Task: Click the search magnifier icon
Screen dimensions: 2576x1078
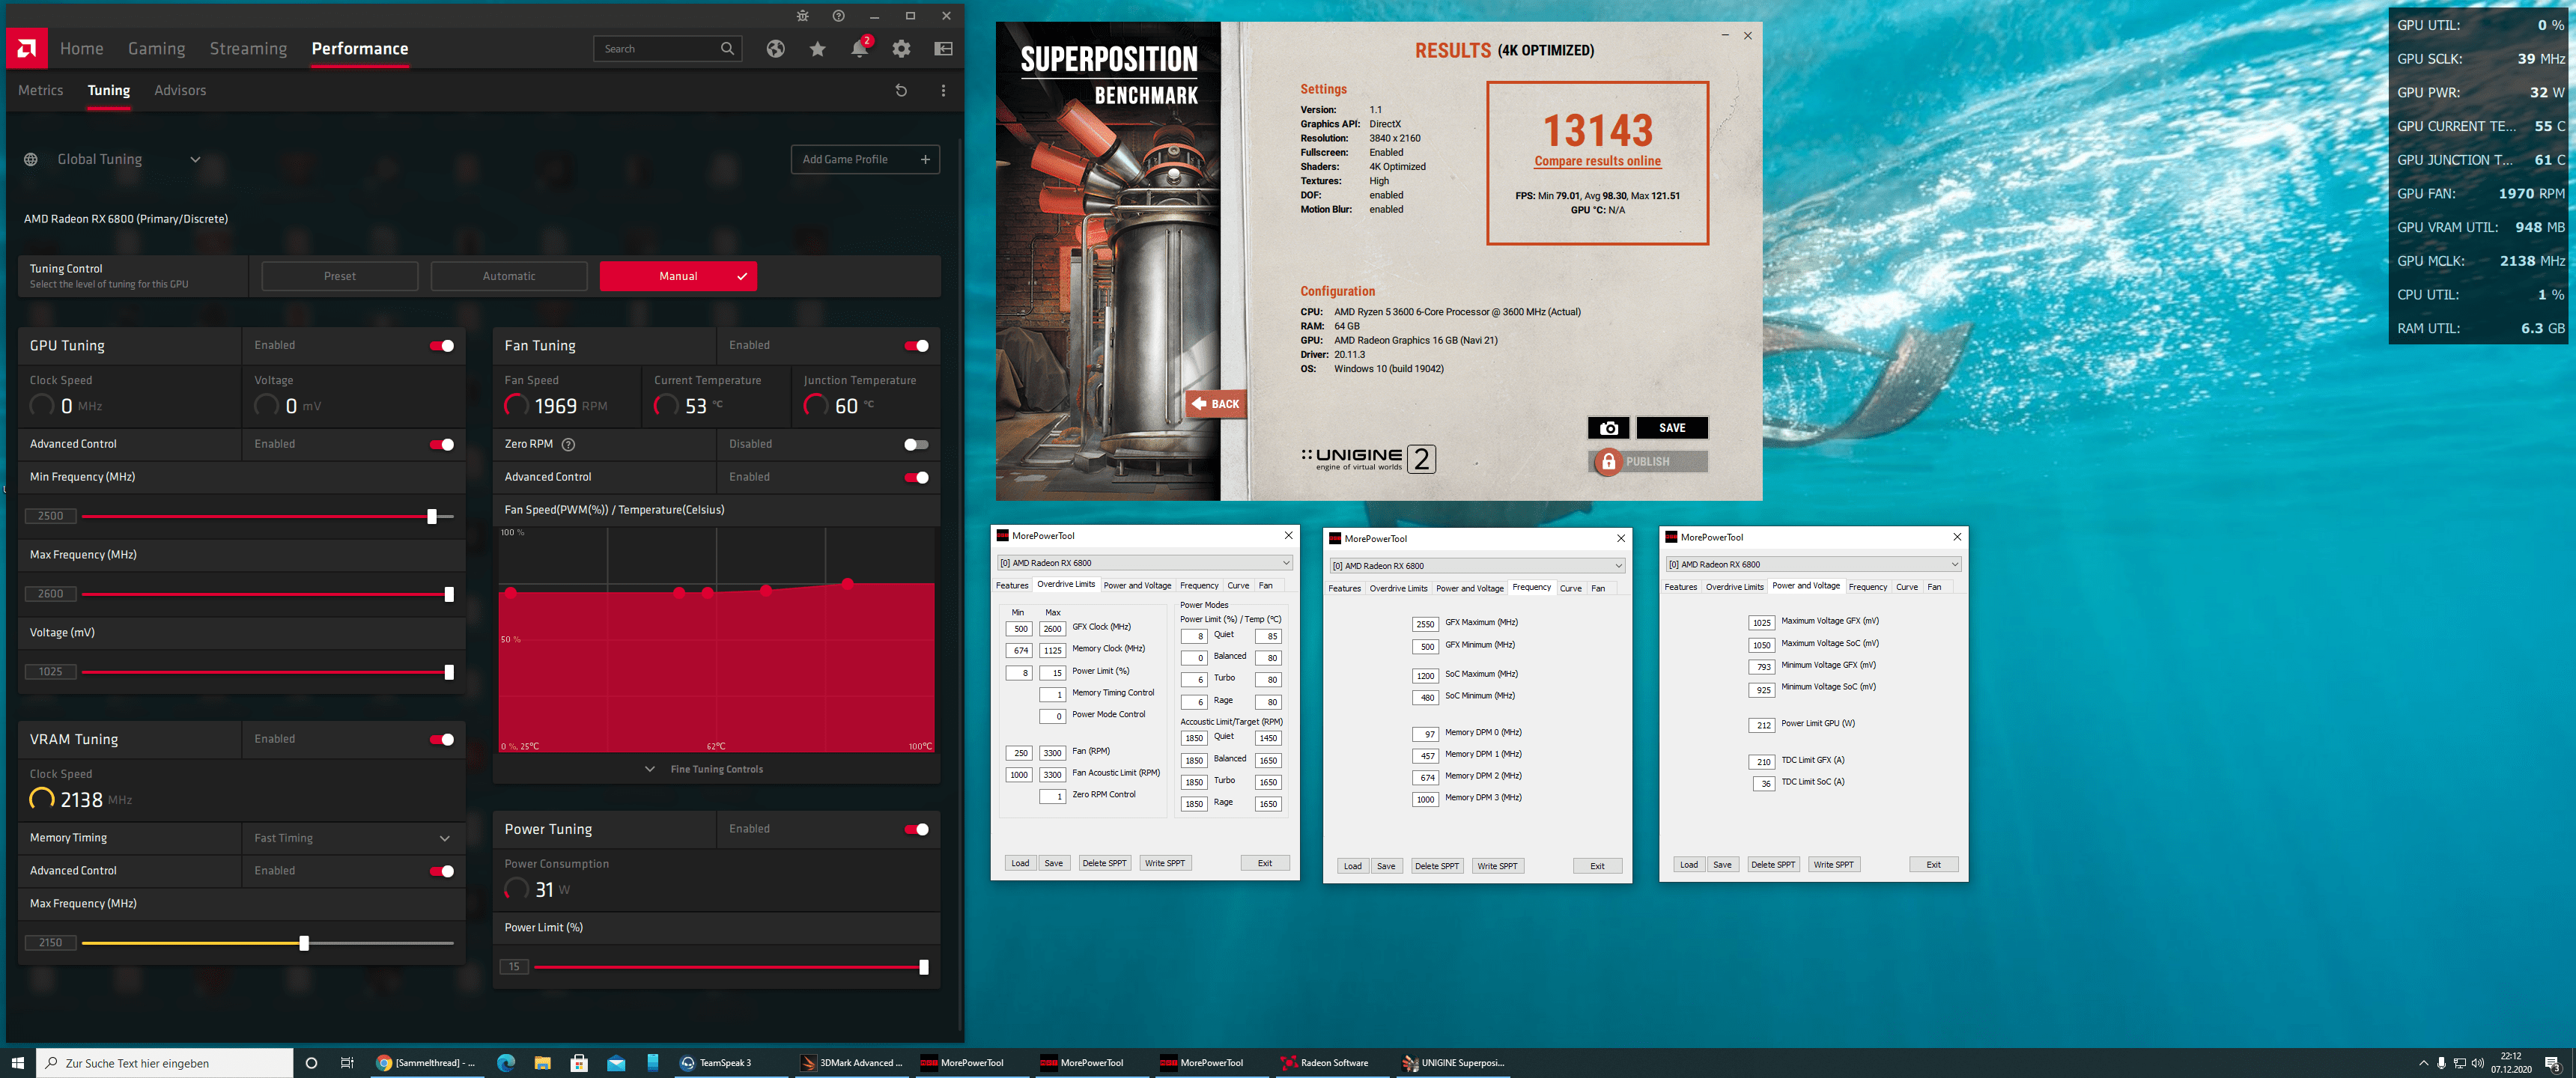Action: click(727, 49)
